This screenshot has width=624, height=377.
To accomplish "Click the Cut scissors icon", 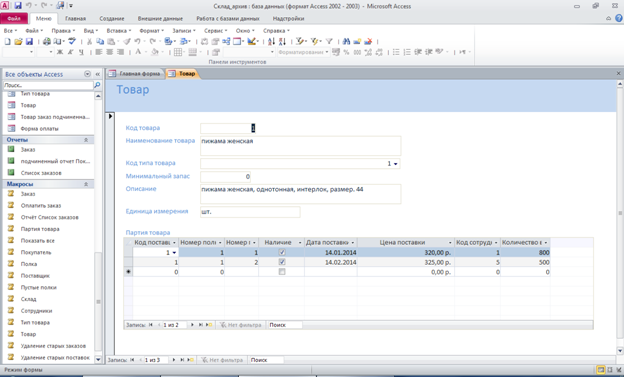I will coord(89,41).
